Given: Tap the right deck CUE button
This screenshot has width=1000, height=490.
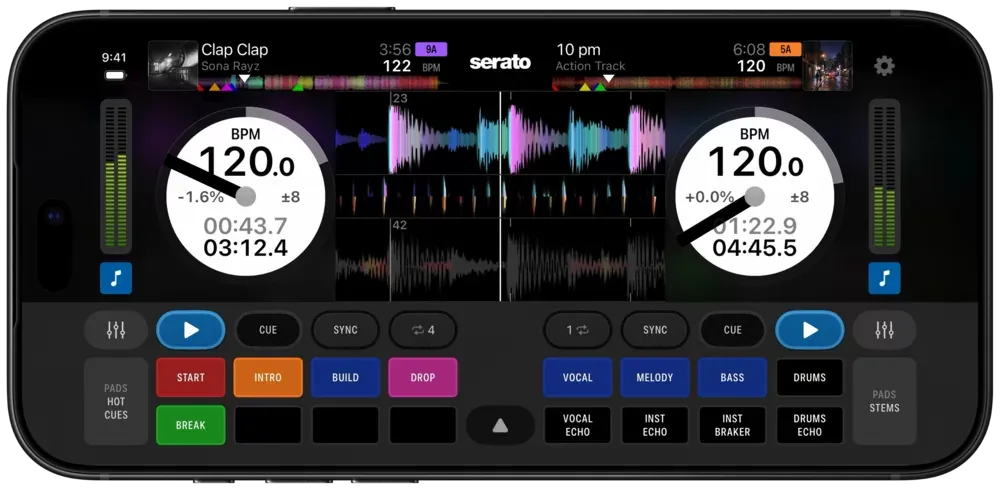Looking at the screenshot, I should pyautogui.click(x=732, y=330).
